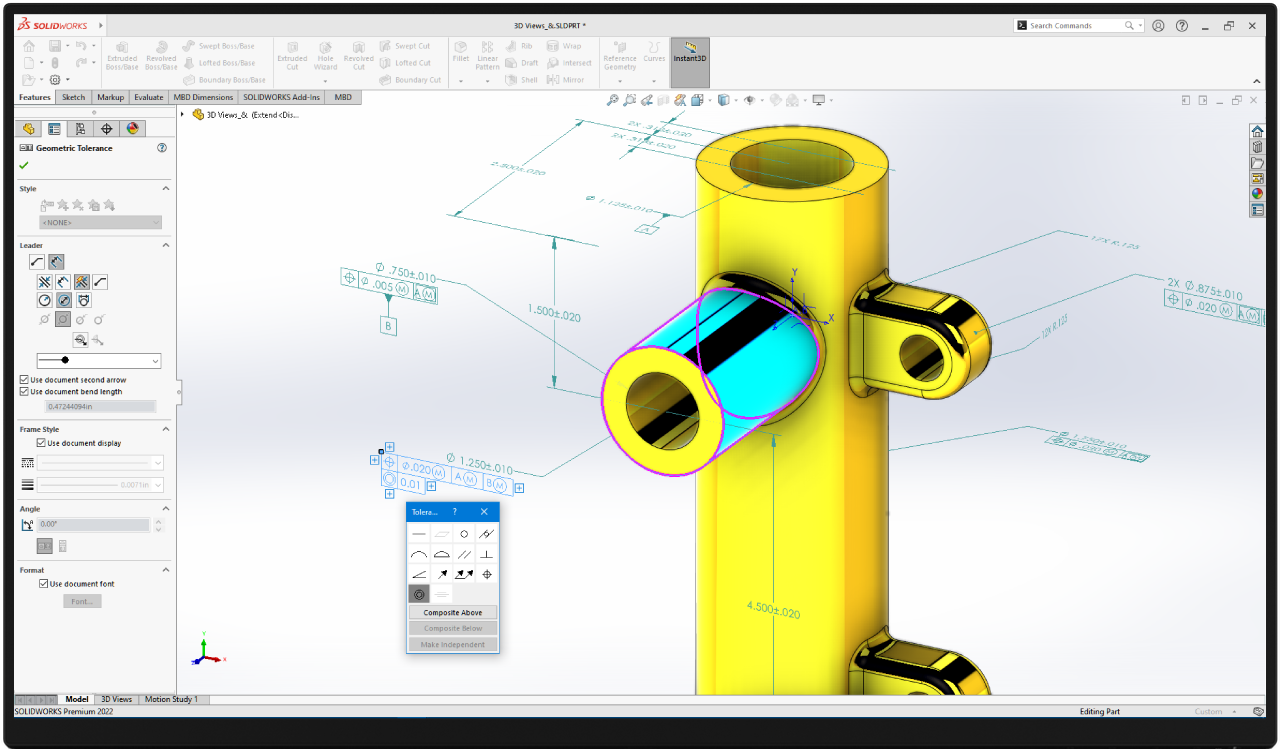Image resolution: width=1280 pixels, height=752 pixels.
Task: Open the DisplayManager appearance tab
Action: 133,129
